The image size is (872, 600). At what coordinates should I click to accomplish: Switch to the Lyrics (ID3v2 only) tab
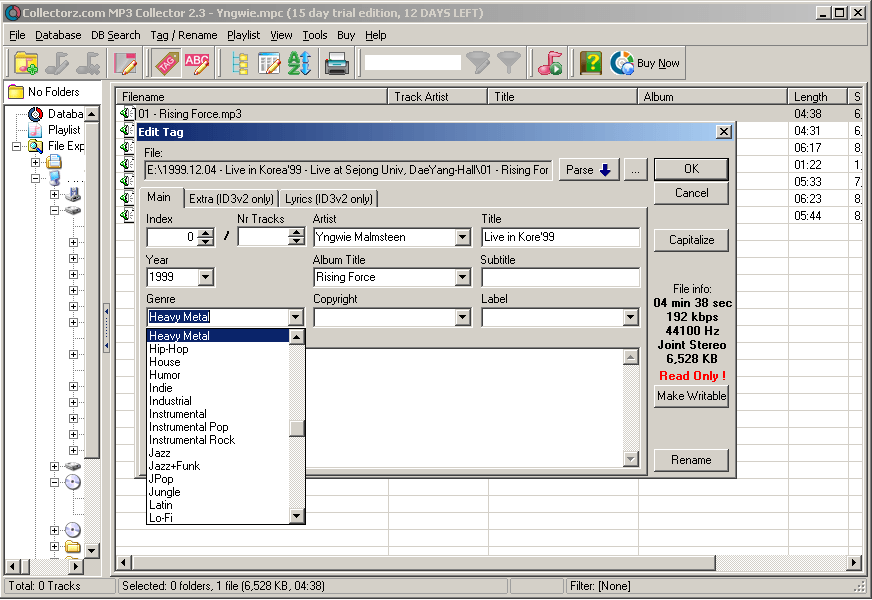329,199
